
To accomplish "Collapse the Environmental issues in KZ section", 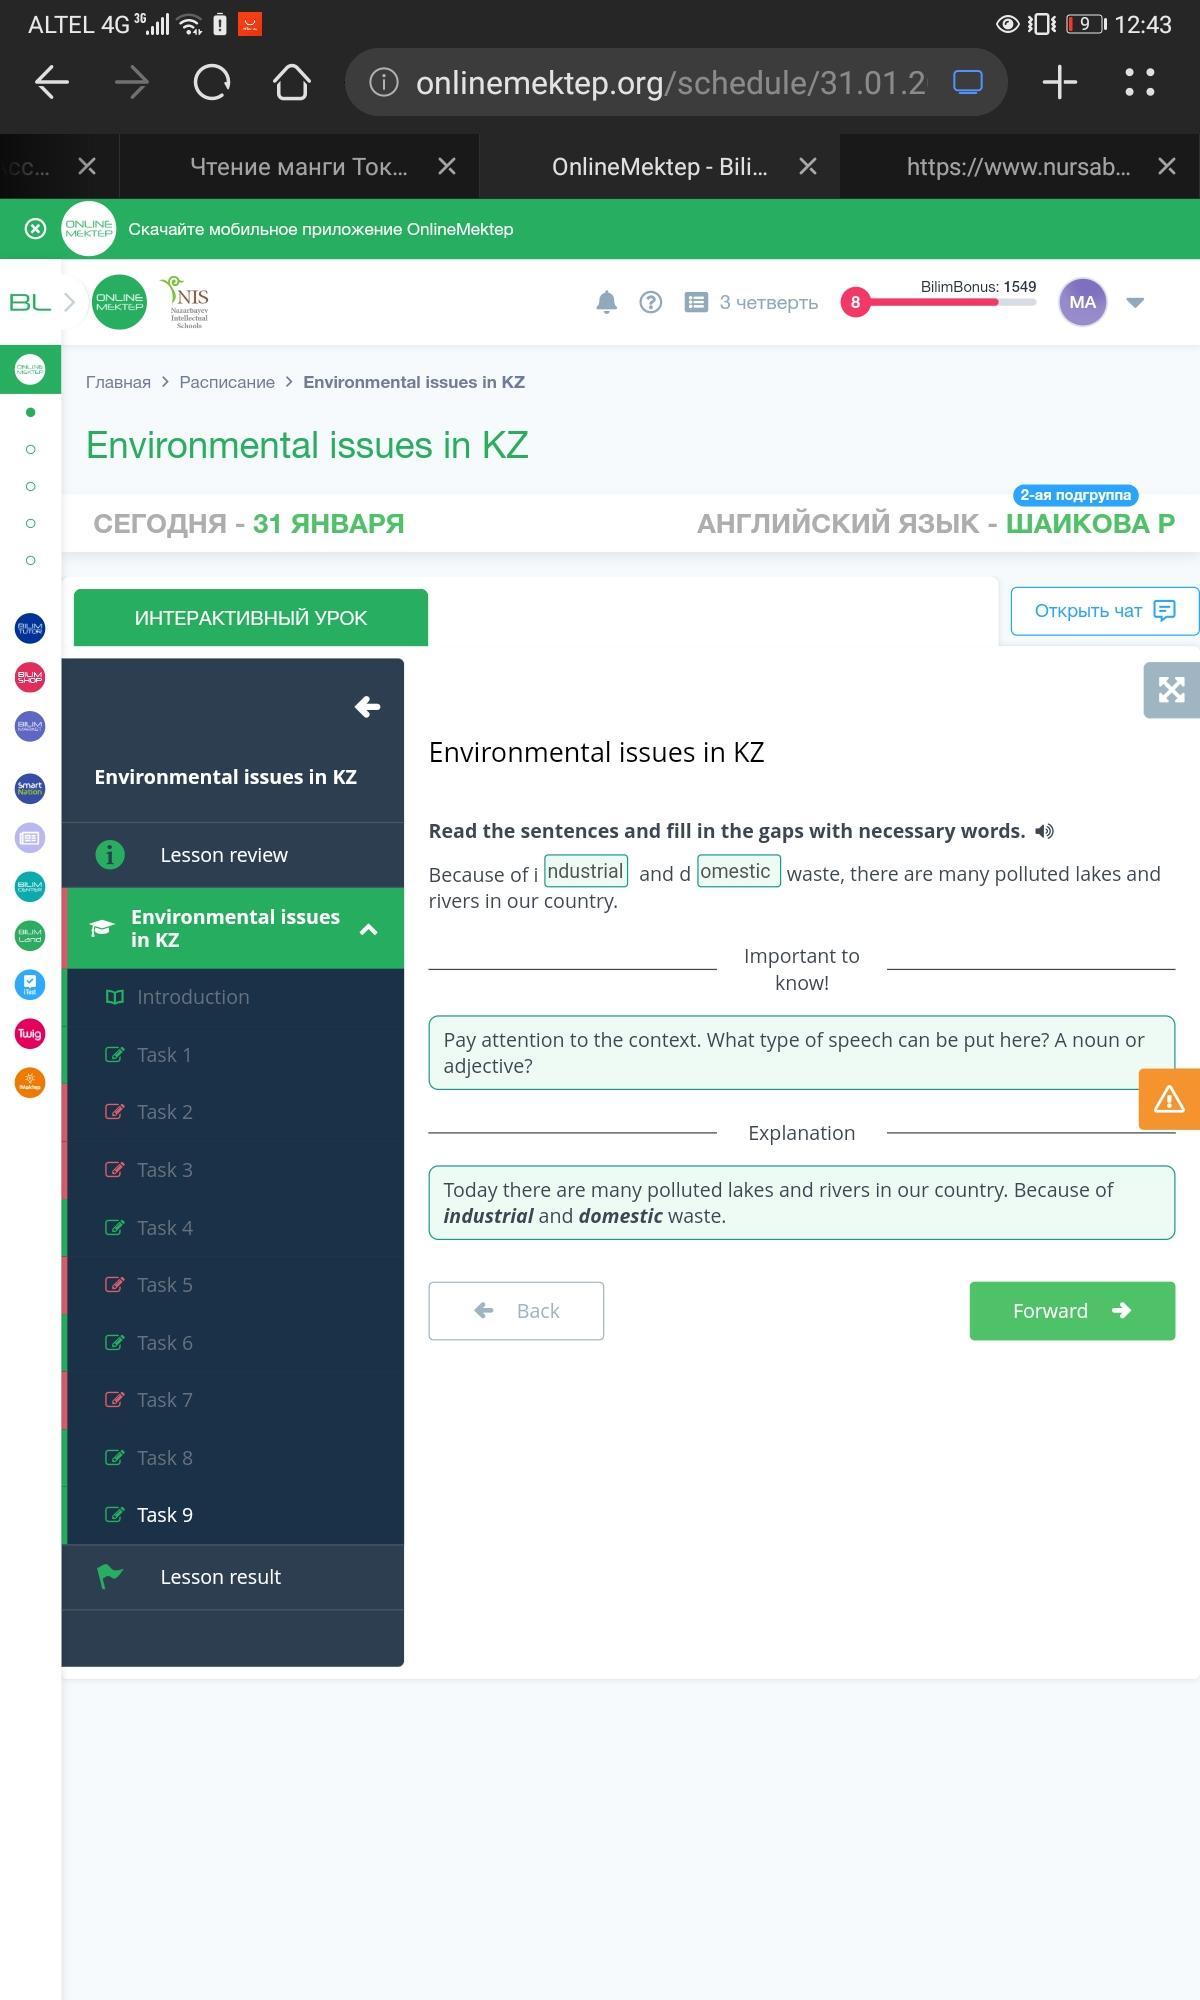I will [x=368, y=929].
